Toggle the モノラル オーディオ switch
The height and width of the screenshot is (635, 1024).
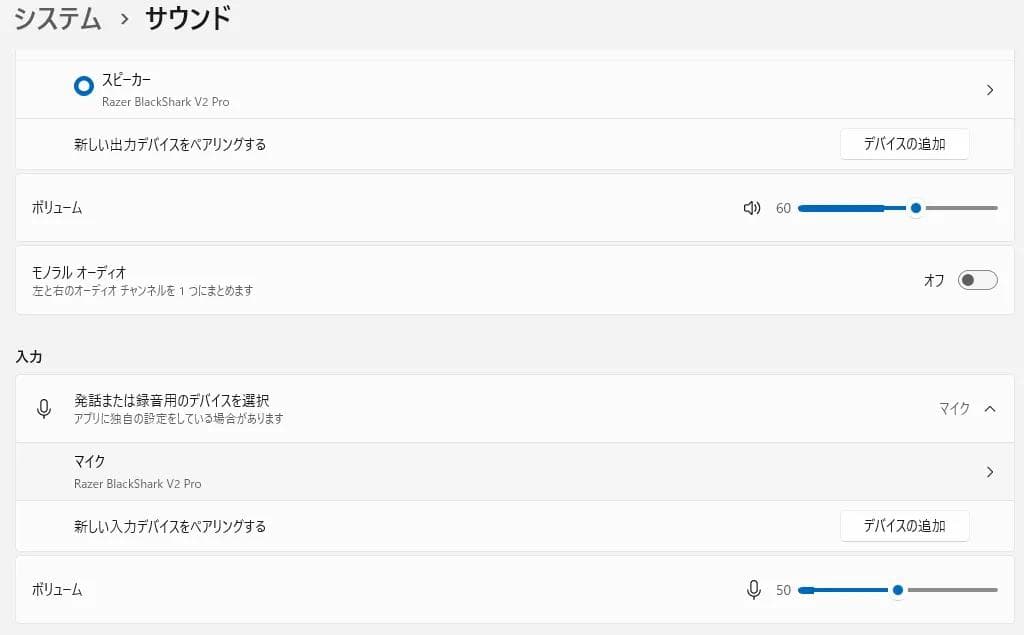[x=977, y=280]
